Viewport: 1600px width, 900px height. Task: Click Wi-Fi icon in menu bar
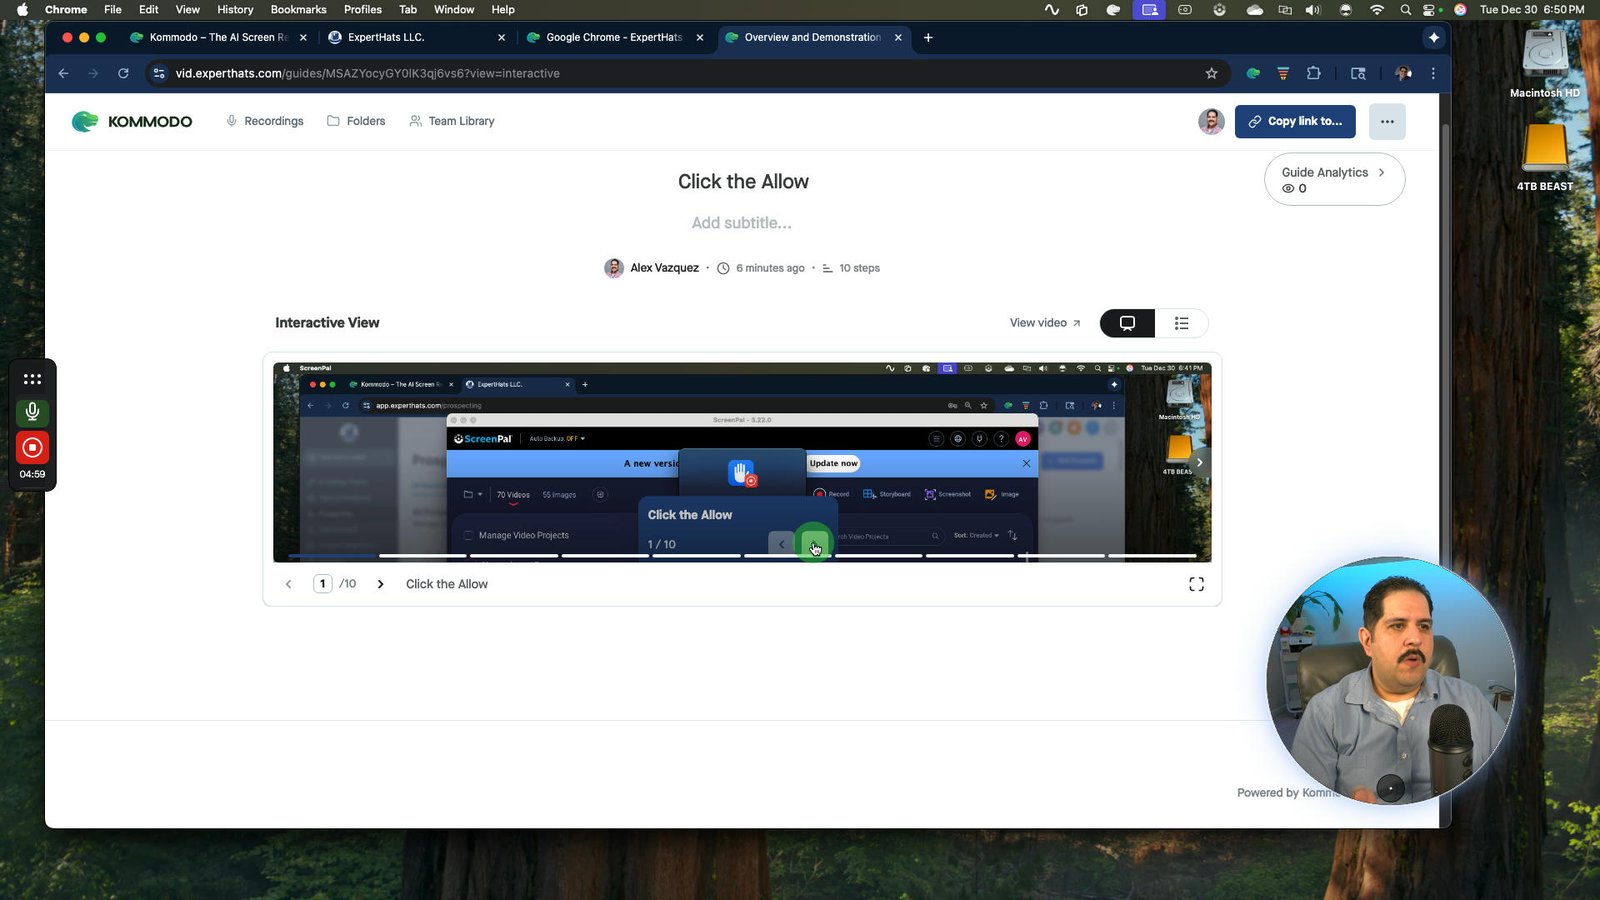click(1377, 9)
